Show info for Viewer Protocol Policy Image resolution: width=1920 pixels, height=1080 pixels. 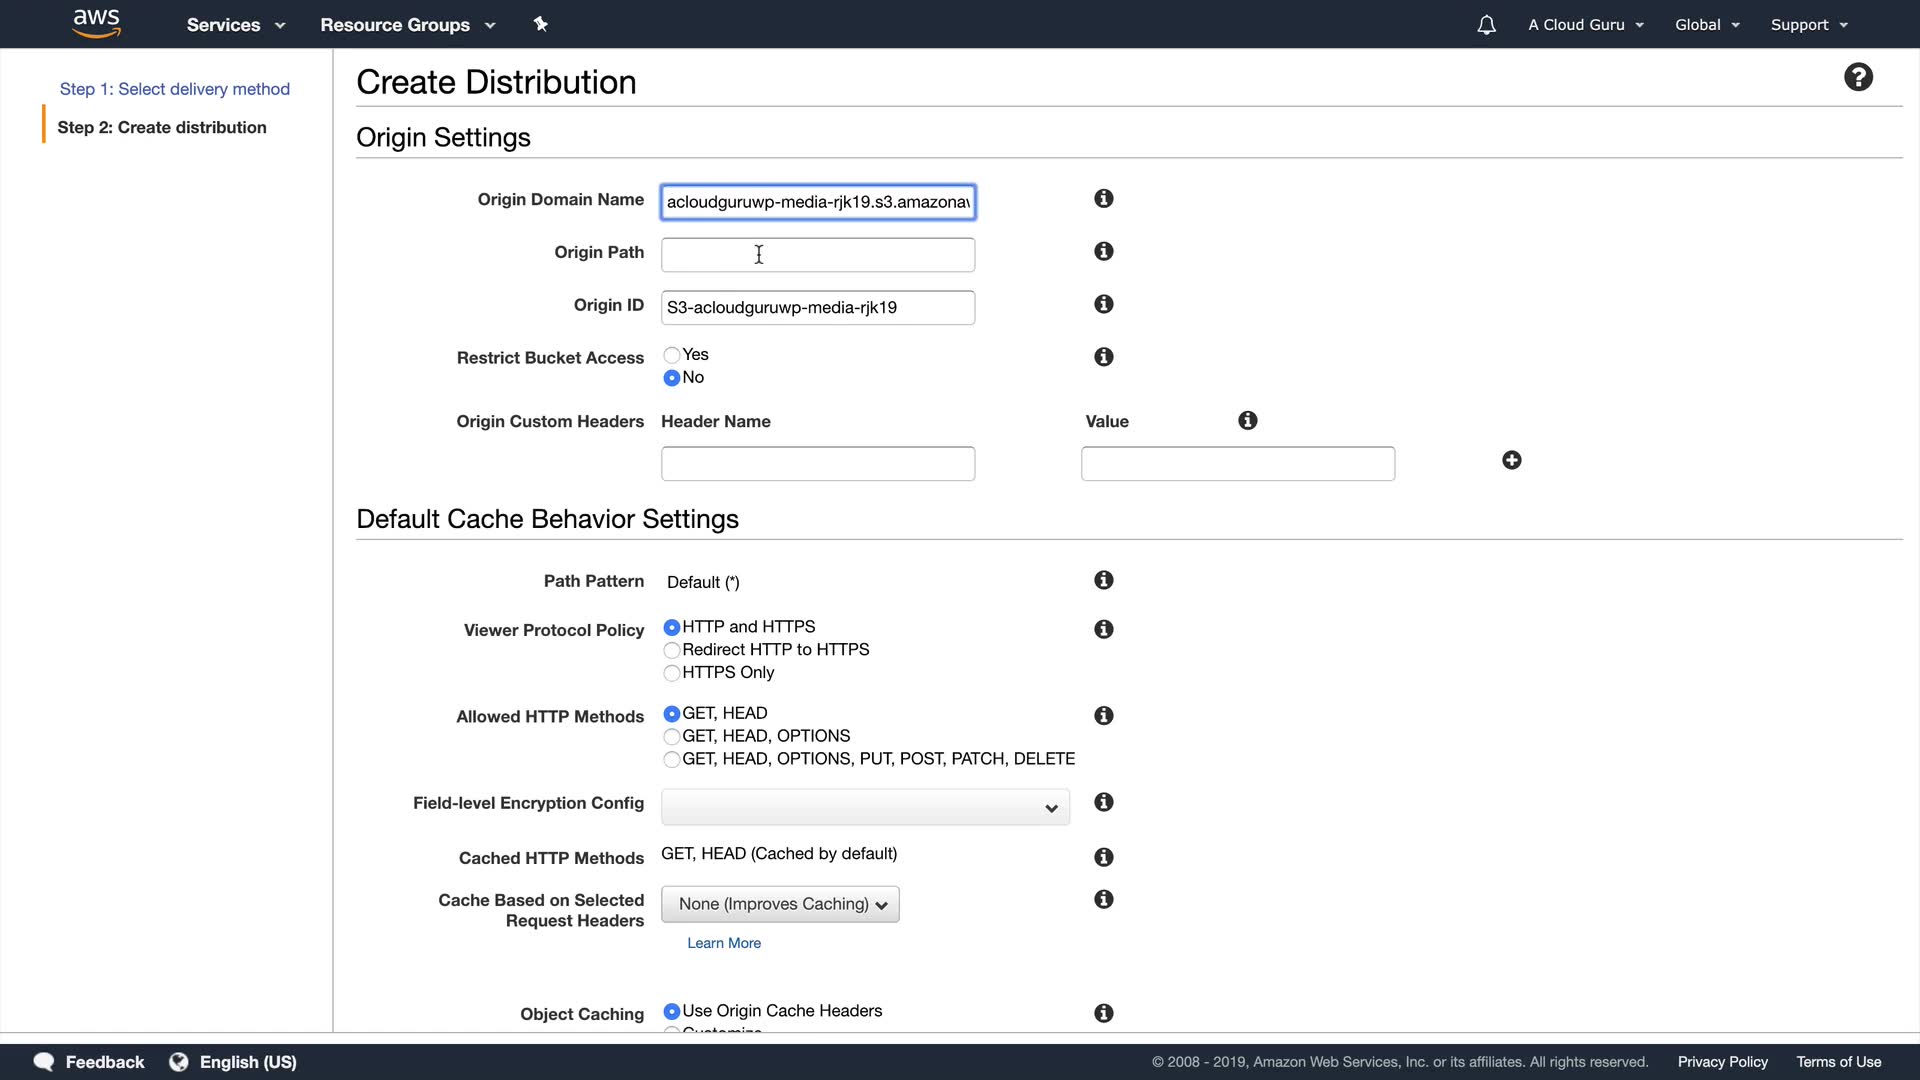pyautogui.click(x=1103, y=629)
